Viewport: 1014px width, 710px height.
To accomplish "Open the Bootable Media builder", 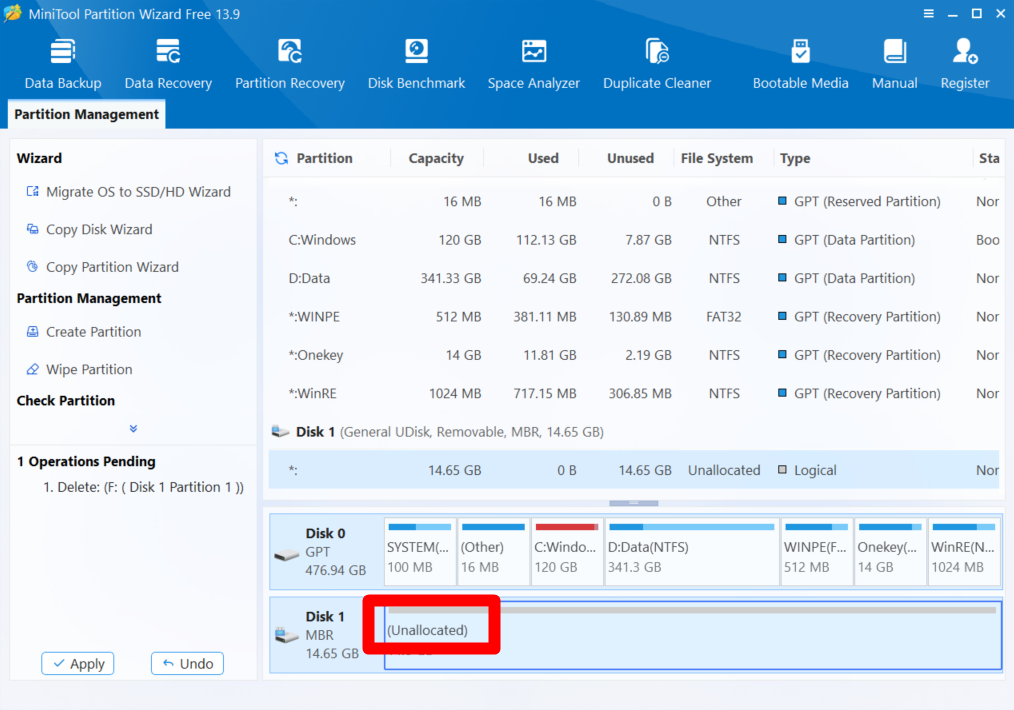I will tap(801, 64).
